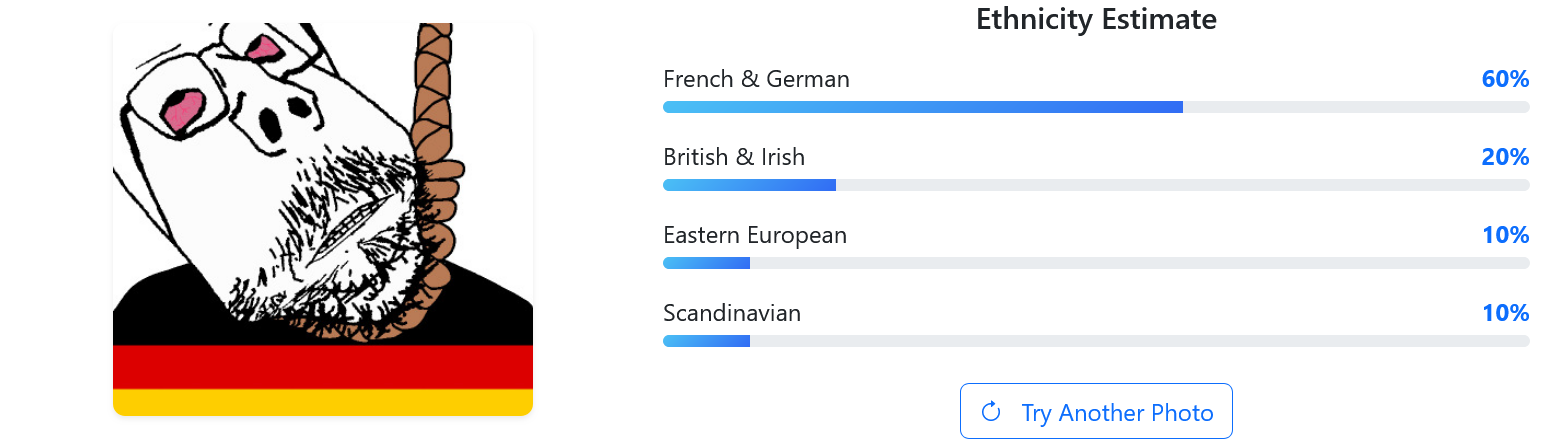The width and height of the screenshot is (1548, 439).
Task: Click the filled blue Eastern European bar
Action: pos(706,263)
